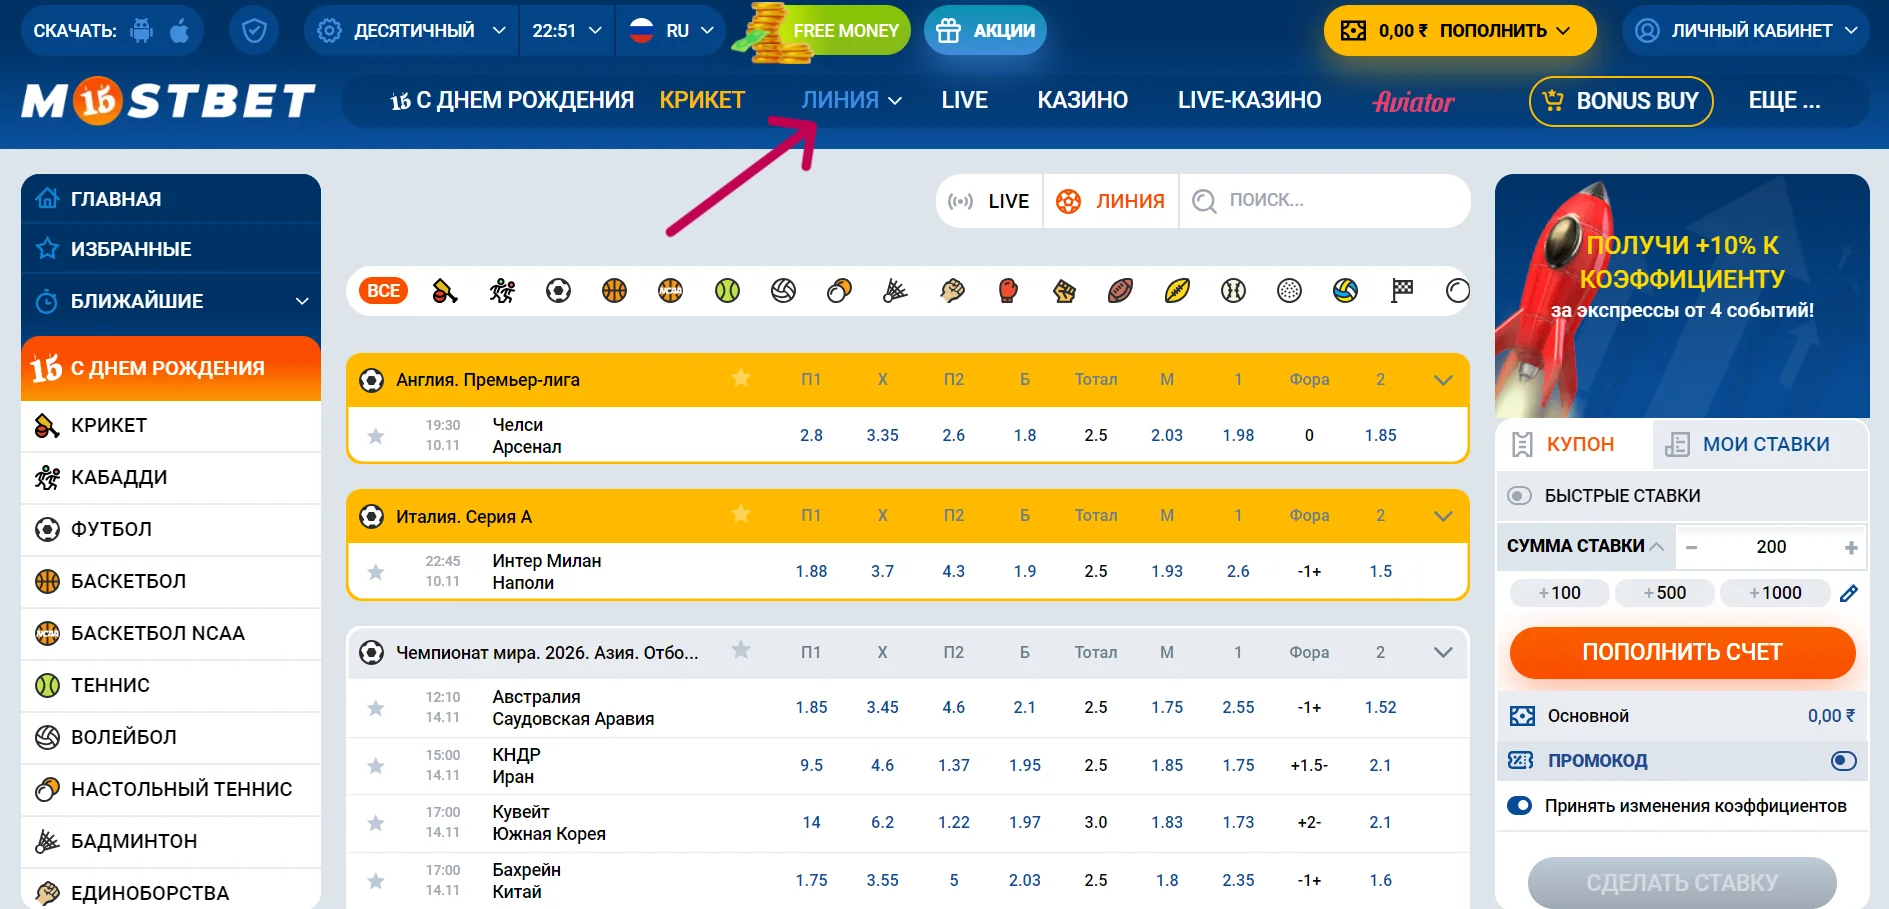
Task: Select the tennis ball sport filter icon
Action: (727, 291)
